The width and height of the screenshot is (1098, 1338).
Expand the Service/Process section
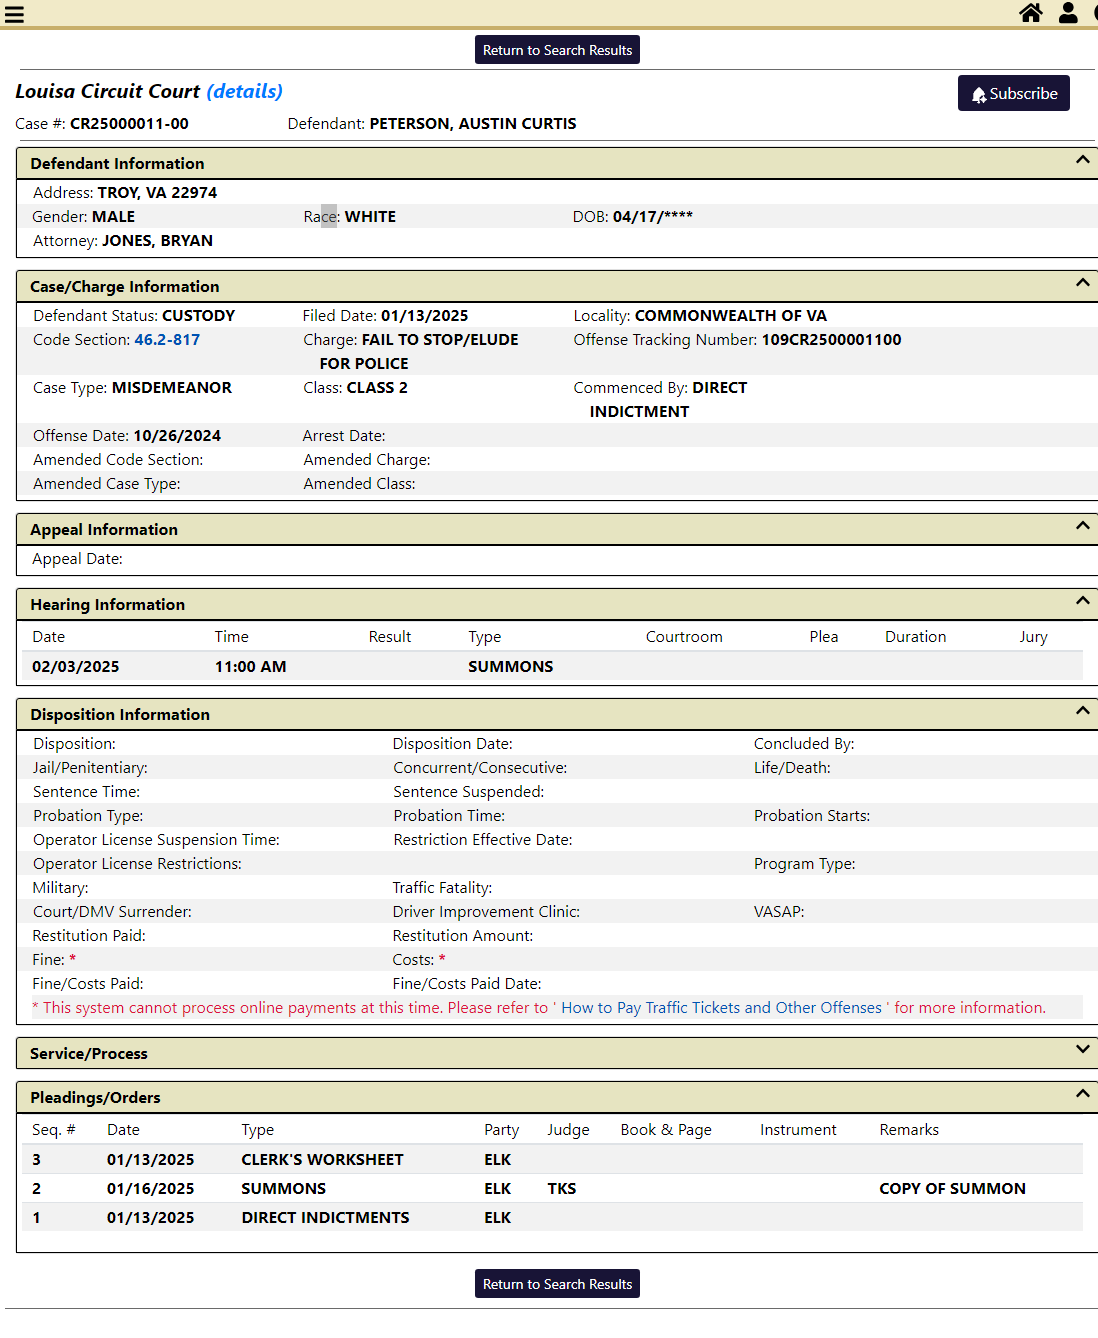click(x=1082, y=1050)
